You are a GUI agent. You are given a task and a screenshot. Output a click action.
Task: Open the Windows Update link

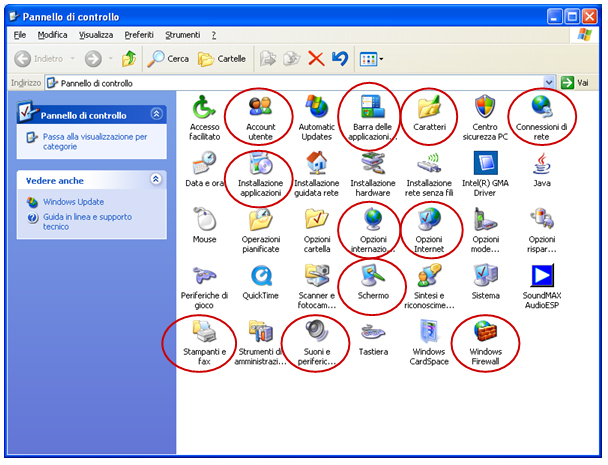(x=73, y=202)
